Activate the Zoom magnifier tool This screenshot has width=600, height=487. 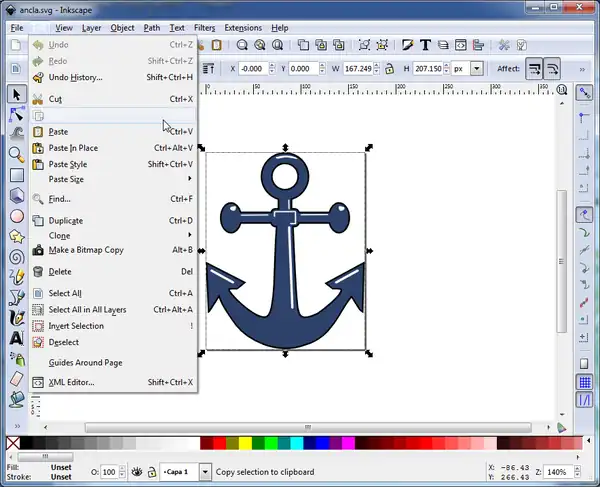[16, 154]
